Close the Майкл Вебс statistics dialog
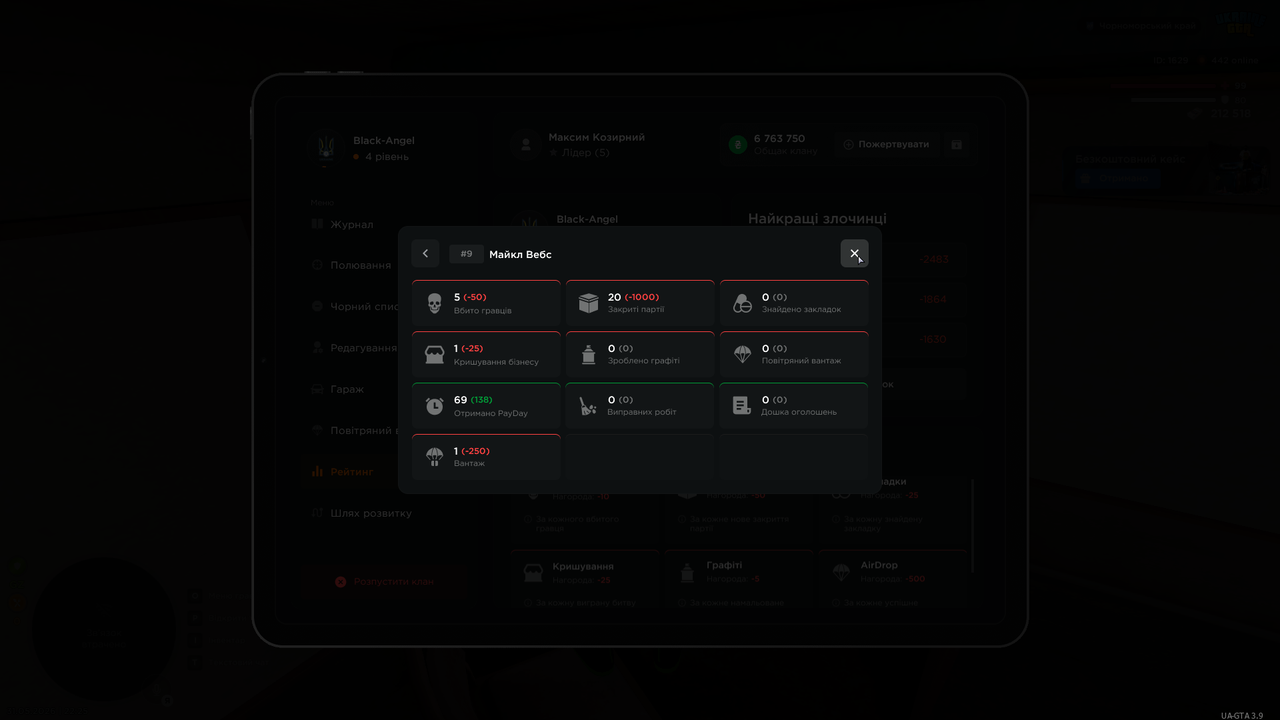The height and width of the screenshot is (720, 1280). point(854,254)
